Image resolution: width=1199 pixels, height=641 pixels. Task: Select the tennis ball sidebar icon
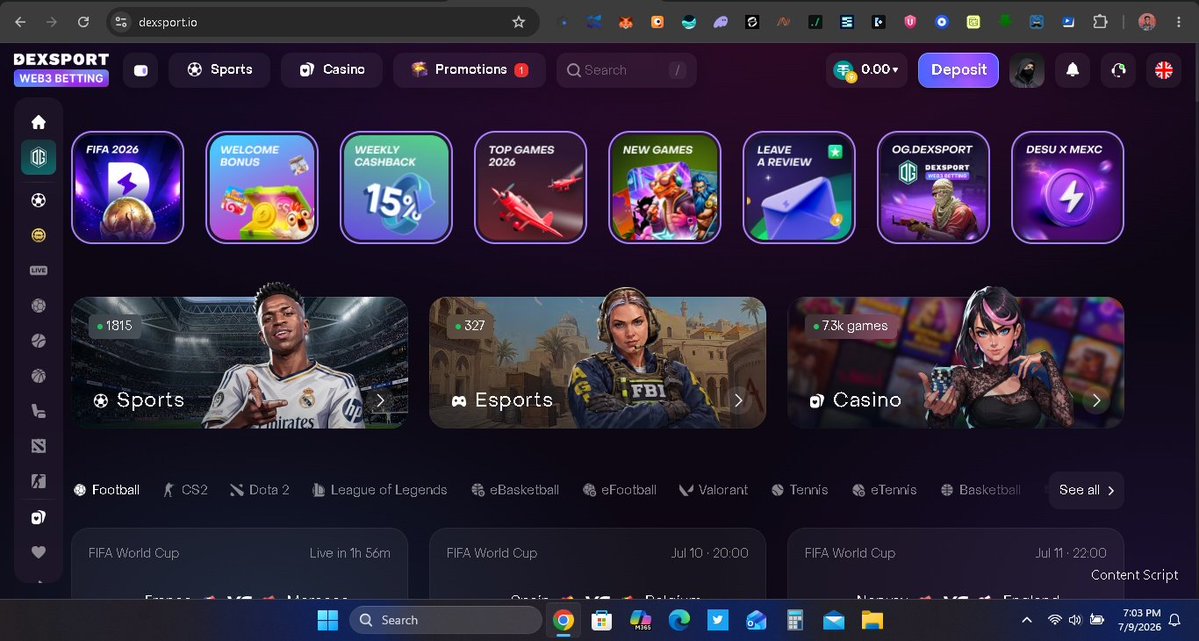pyautogui.click(x=38, y=341)
